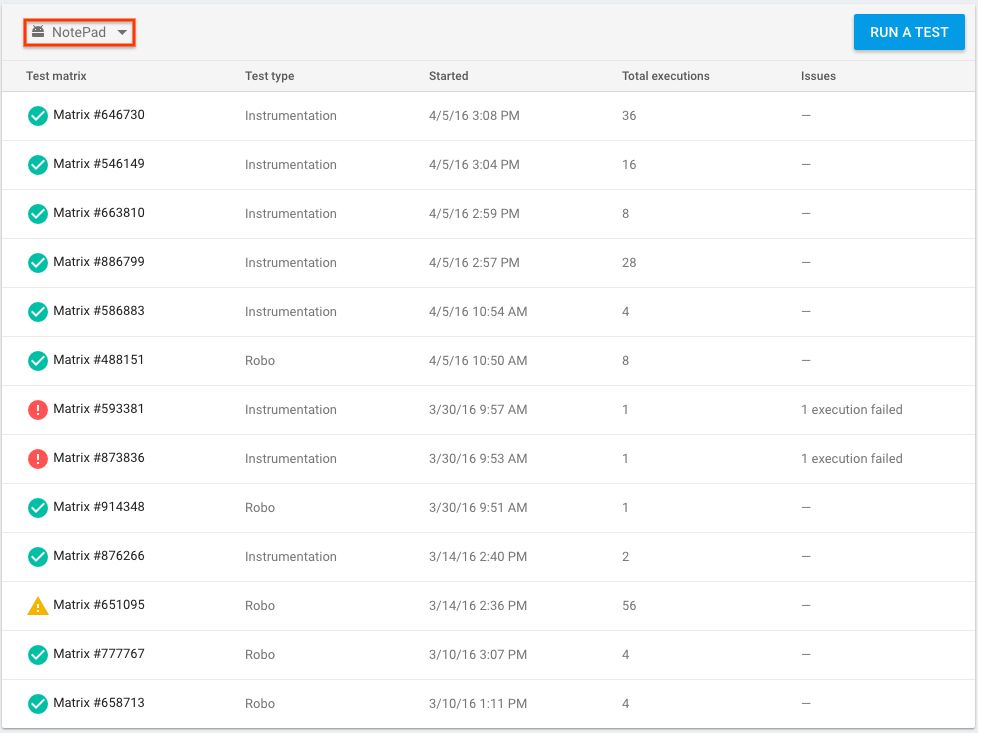Click the red error icon for Matrix #873836
The height and width of the screenshot is (736, 981).
pyautogui.click(x=38, y=459)
